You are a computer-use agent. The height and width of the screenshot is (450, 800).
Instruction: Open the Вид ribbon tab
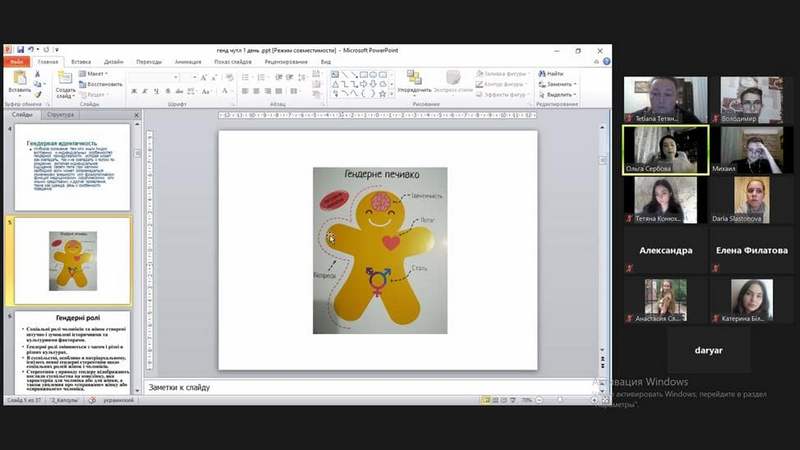326,62
